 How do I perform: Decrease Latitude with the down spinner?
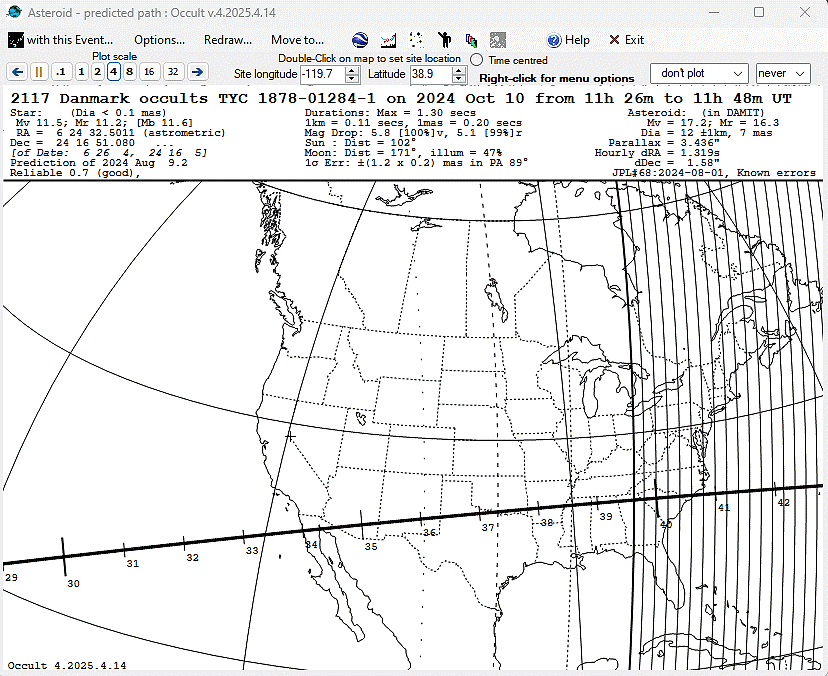[x=459, y=78]
